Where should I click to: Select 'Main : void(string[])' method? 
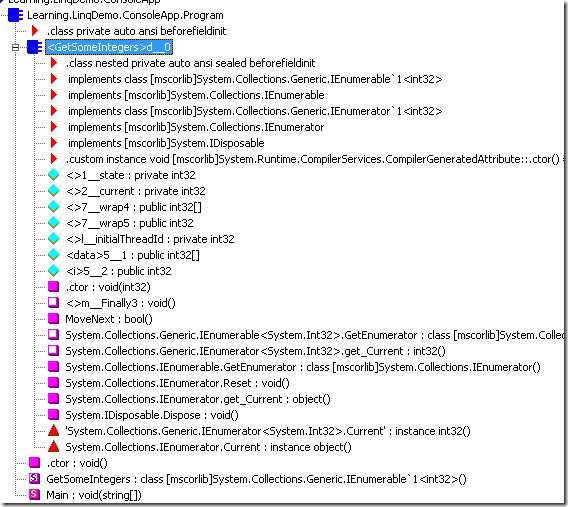click(x=94, y=495)
